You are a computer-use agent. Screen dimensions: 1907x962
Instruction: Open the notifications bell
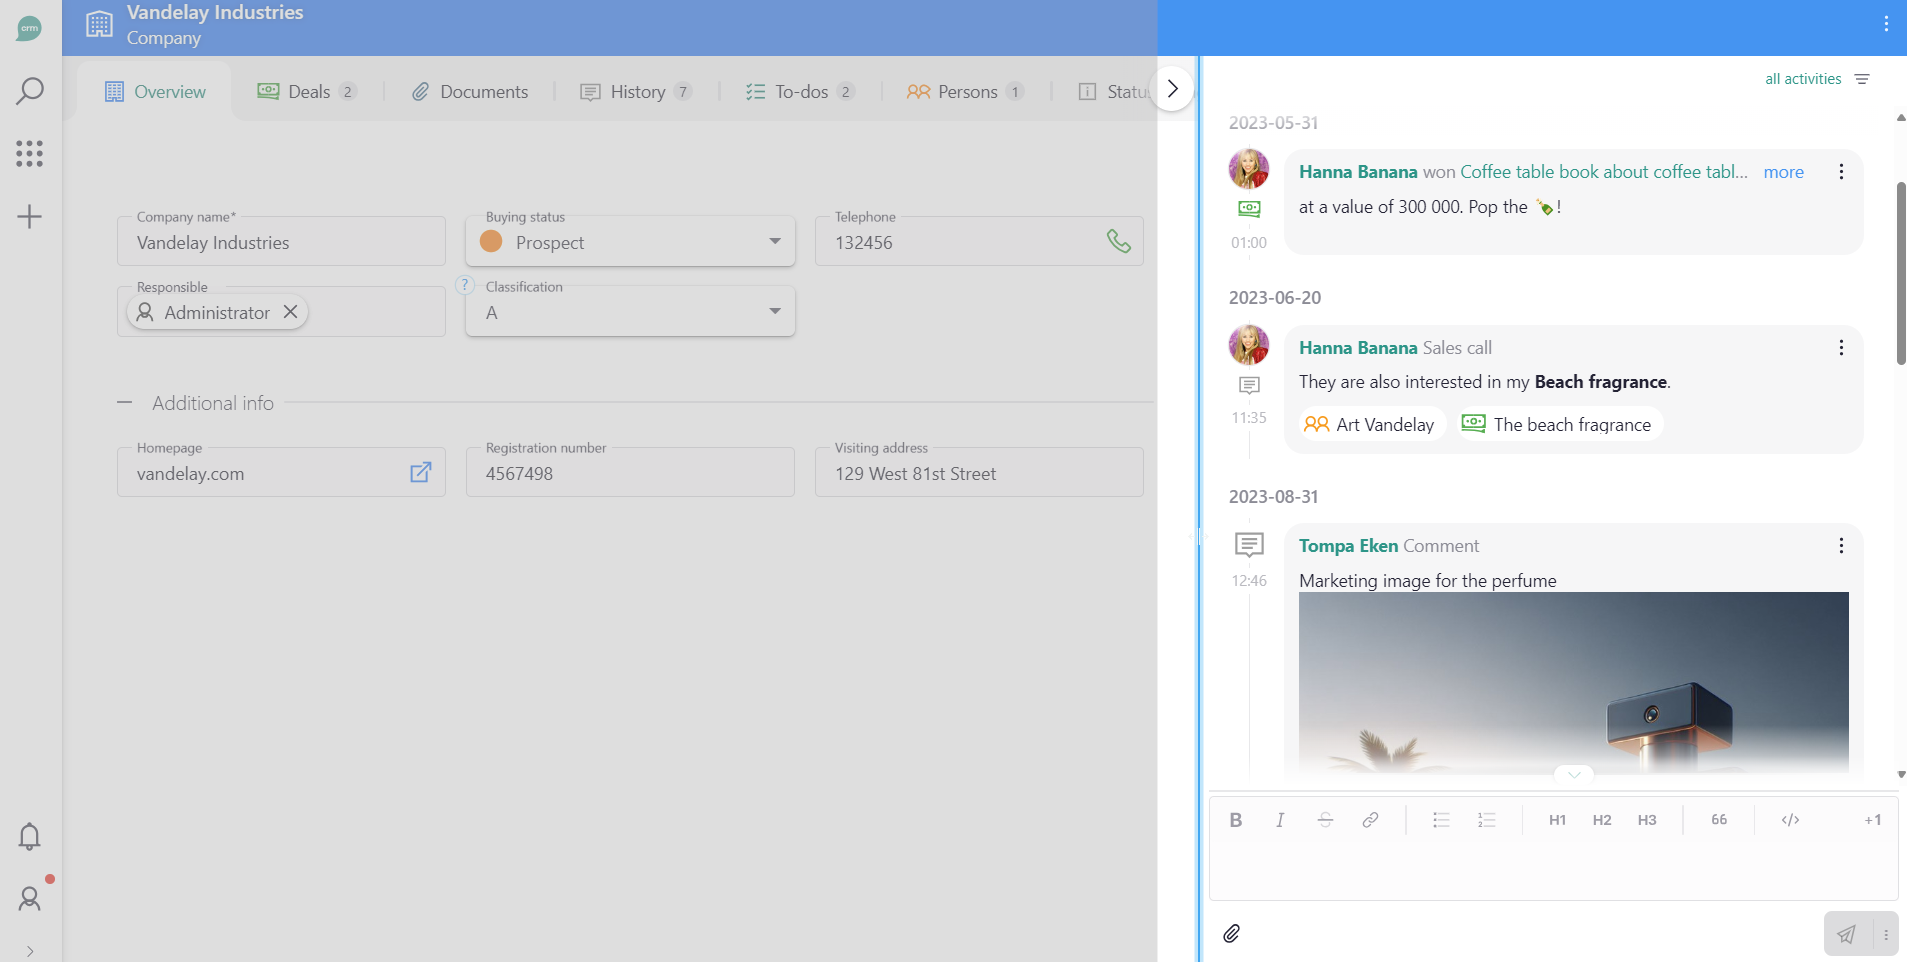30,836
